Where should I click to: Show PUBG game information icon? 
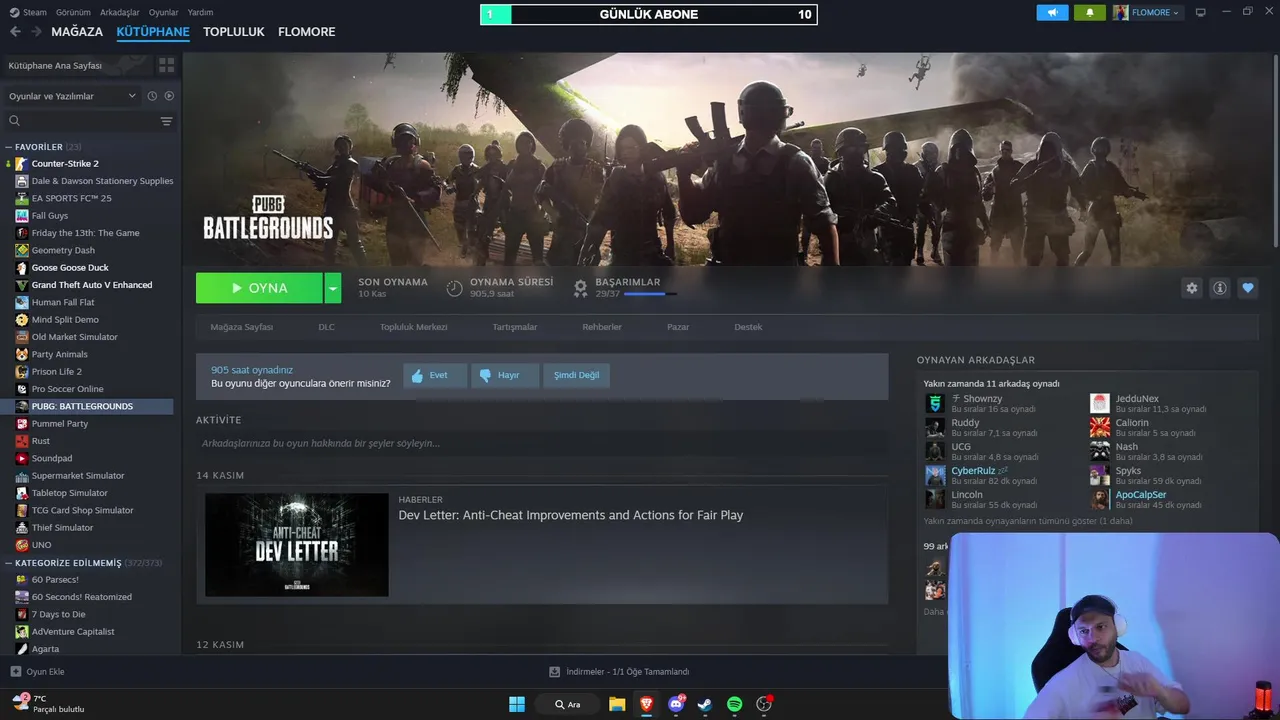[1219, 288]
